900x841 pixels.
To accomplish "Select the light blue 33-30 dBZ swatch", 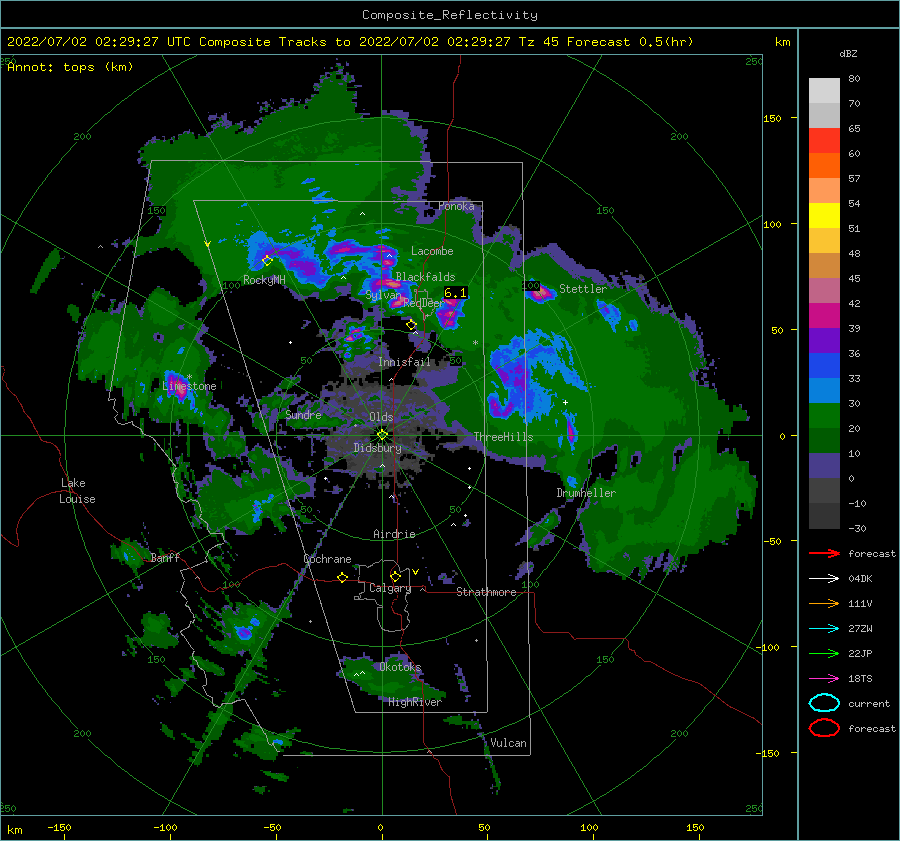I will (824, 390).
